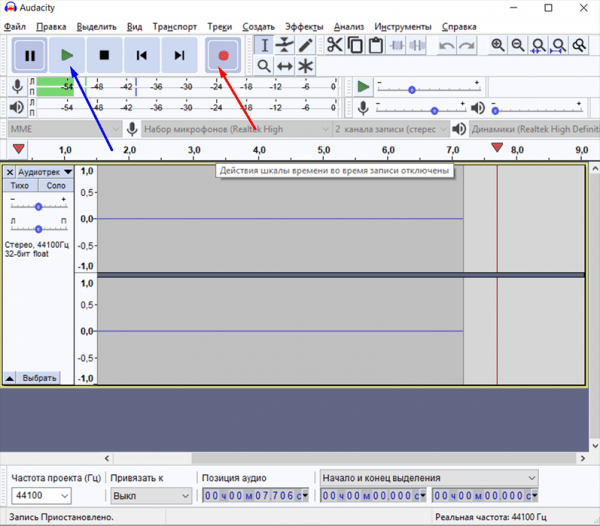
Task: Open the Анализ menu
Action: [349, 27]
